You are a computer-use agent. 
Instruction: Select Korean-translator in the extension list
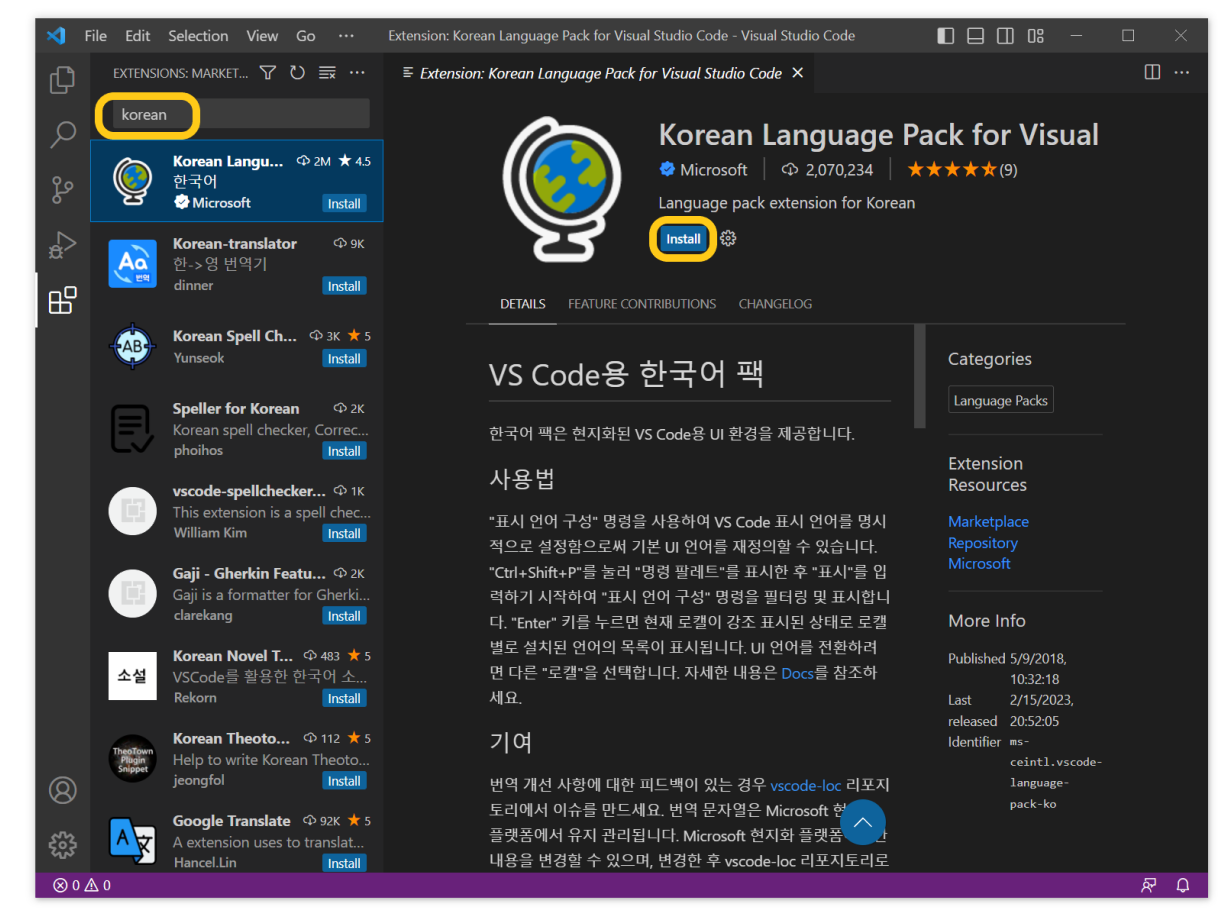(236, 264)
